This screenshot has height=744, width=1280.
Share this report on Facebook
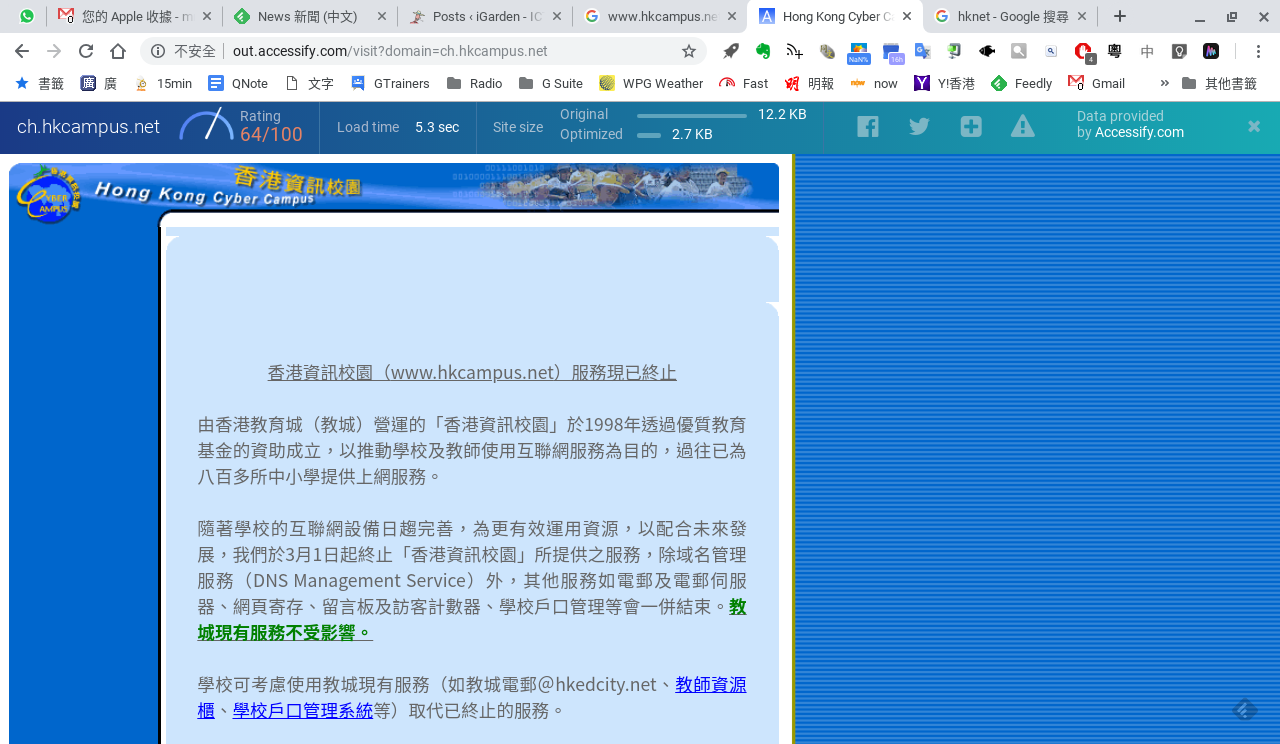click(x=868, y=126)
